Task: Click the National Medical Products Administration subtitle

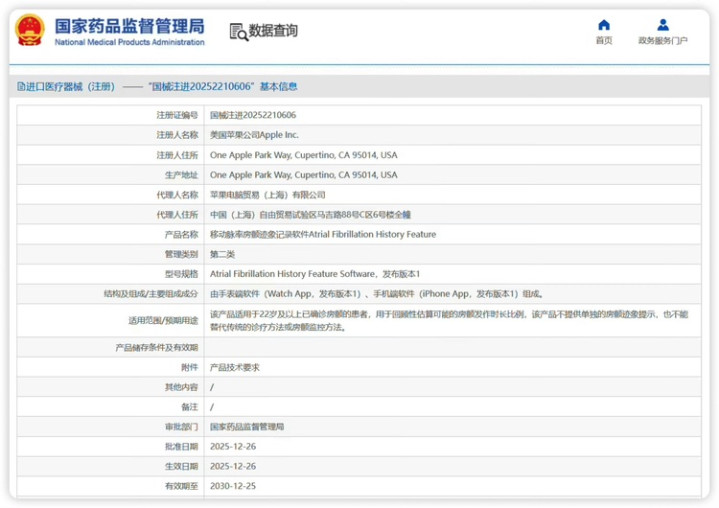Action: 129,43
